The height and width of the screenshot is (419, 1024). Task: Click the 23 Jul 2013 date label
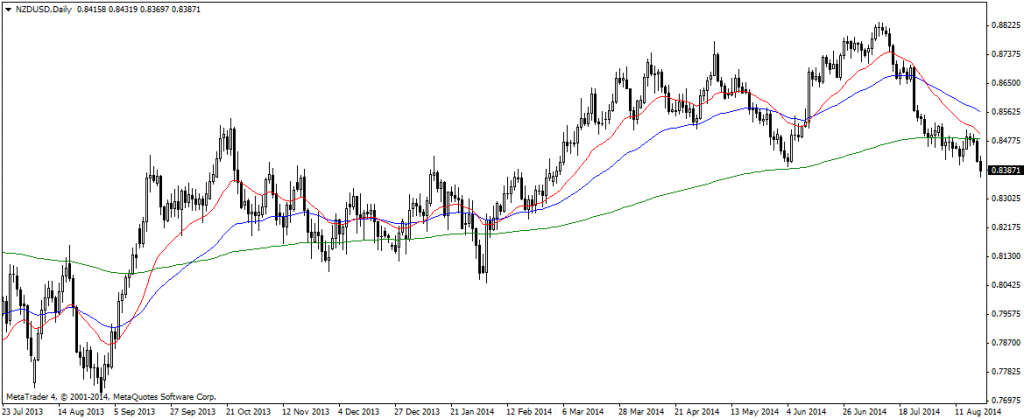(24, 411)
